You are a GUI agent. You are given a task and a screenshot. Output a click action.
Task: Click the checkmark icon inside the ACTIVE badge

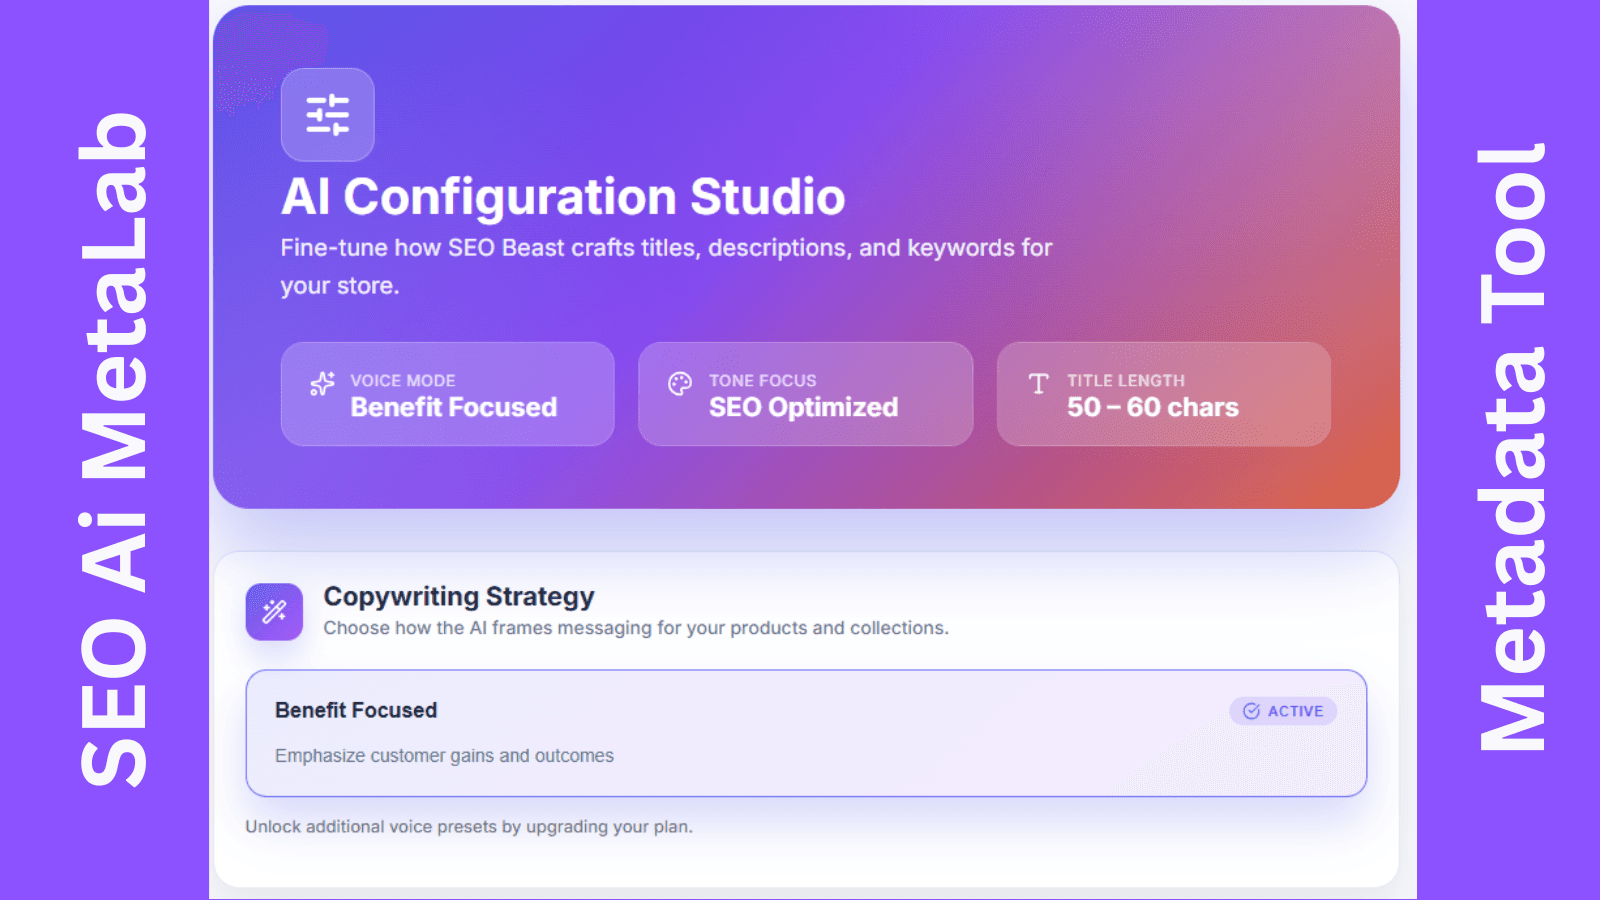pyautogui.click(x=1250, y=711)
